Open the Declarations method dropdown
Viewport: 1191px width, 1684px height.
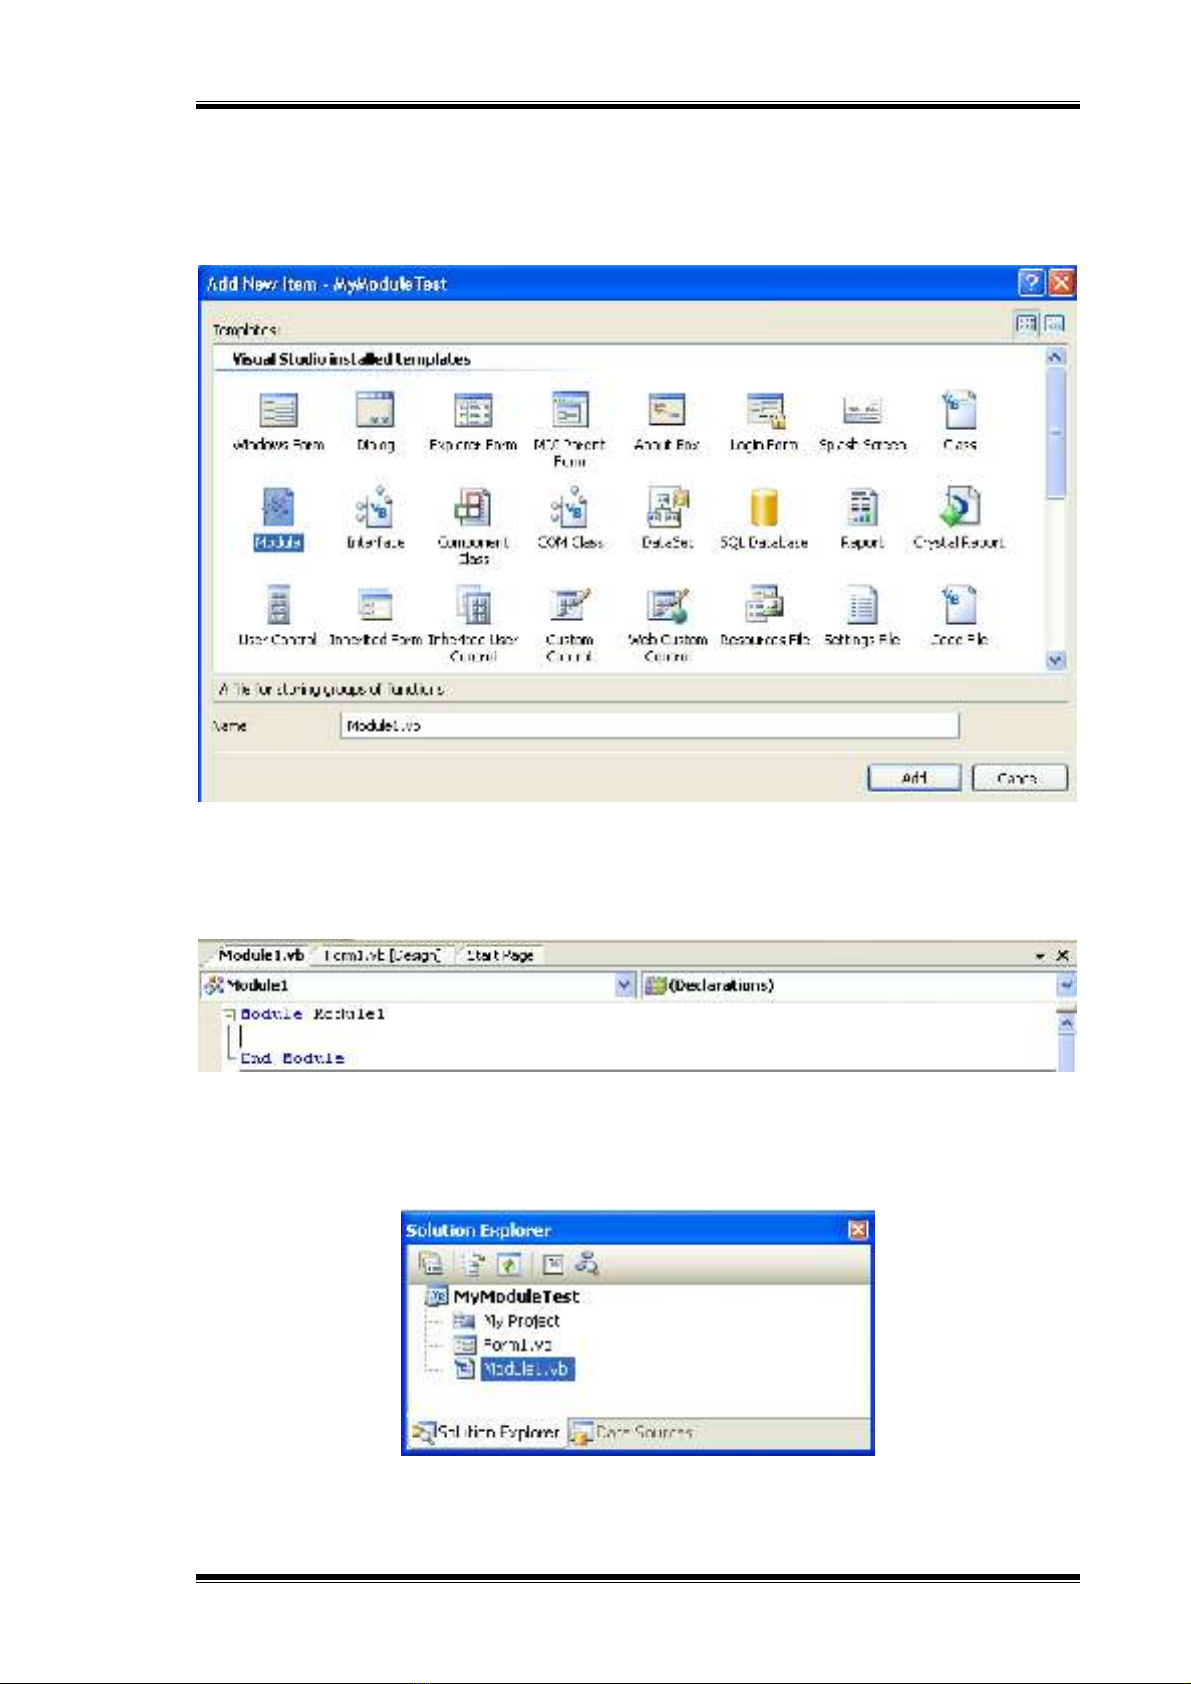click(x=1066, y=986)
